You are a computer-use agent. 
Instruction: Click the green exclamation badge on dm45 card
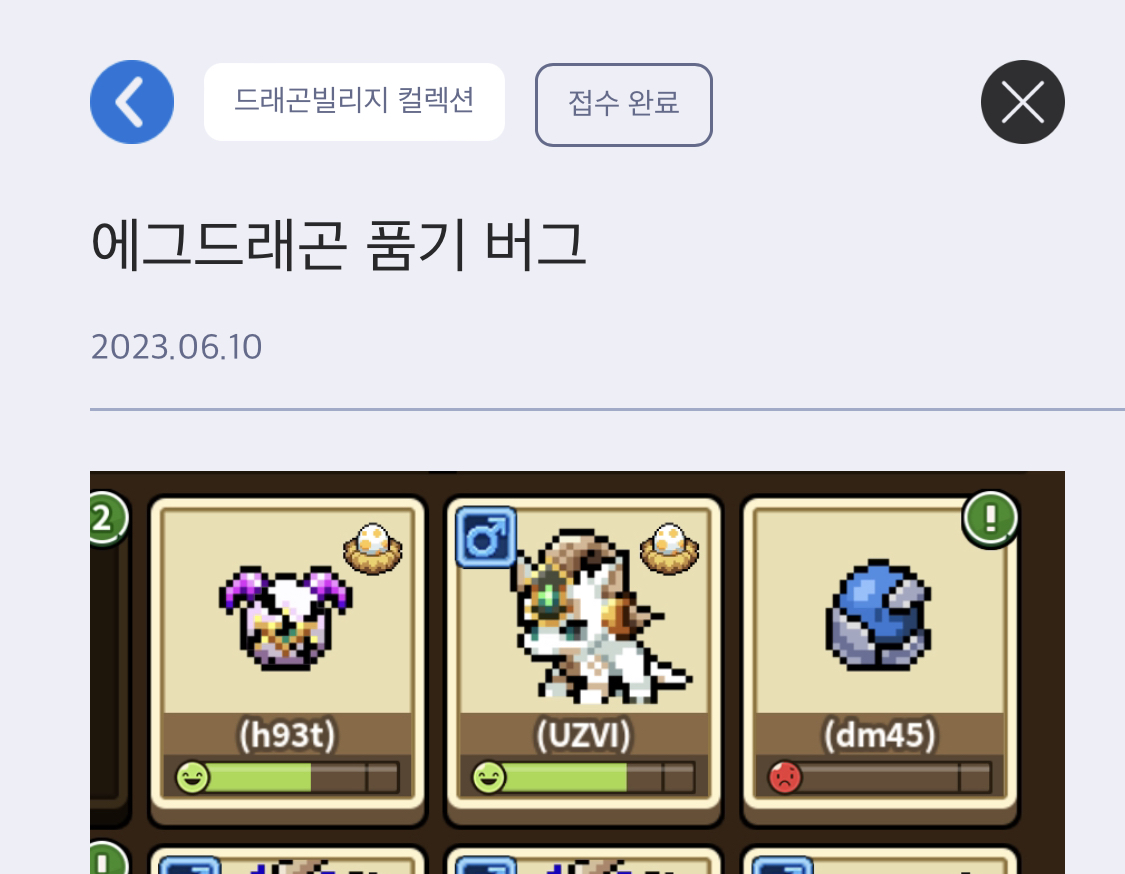point(991,519)
